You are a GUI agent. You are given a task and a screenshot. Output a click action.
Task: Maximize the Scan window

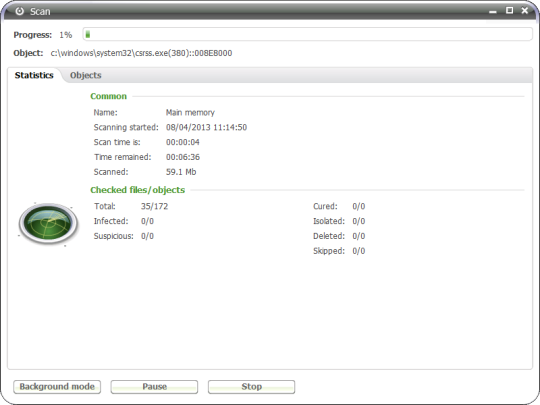[x=509, y=11]
